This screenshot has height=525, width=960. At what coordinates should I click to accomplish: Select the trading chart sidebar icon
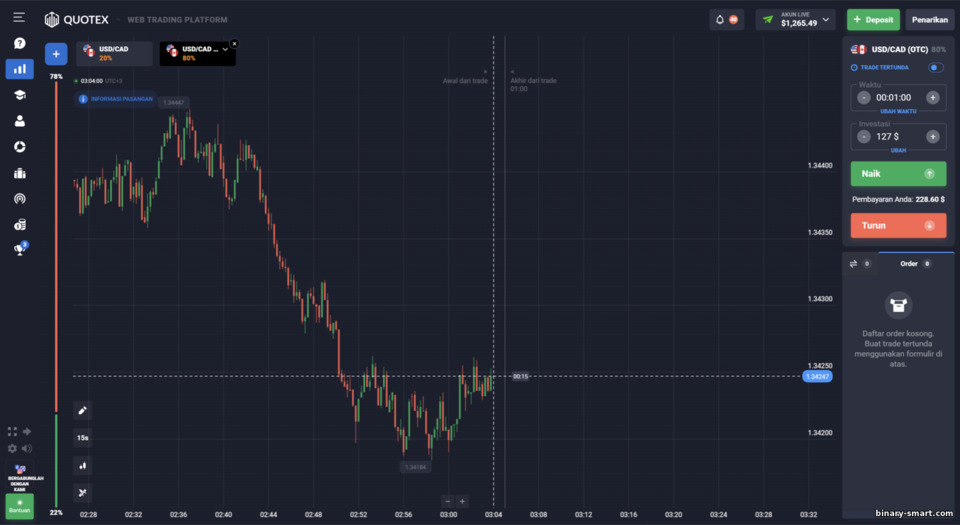20,69
